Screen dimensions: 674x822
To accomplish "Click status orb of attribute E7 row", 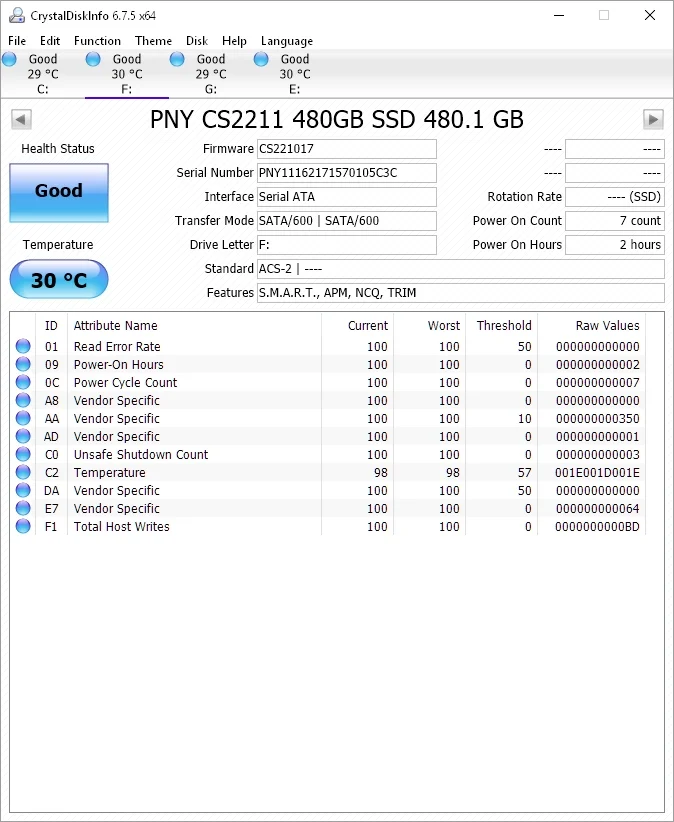I will pos(23,508).
